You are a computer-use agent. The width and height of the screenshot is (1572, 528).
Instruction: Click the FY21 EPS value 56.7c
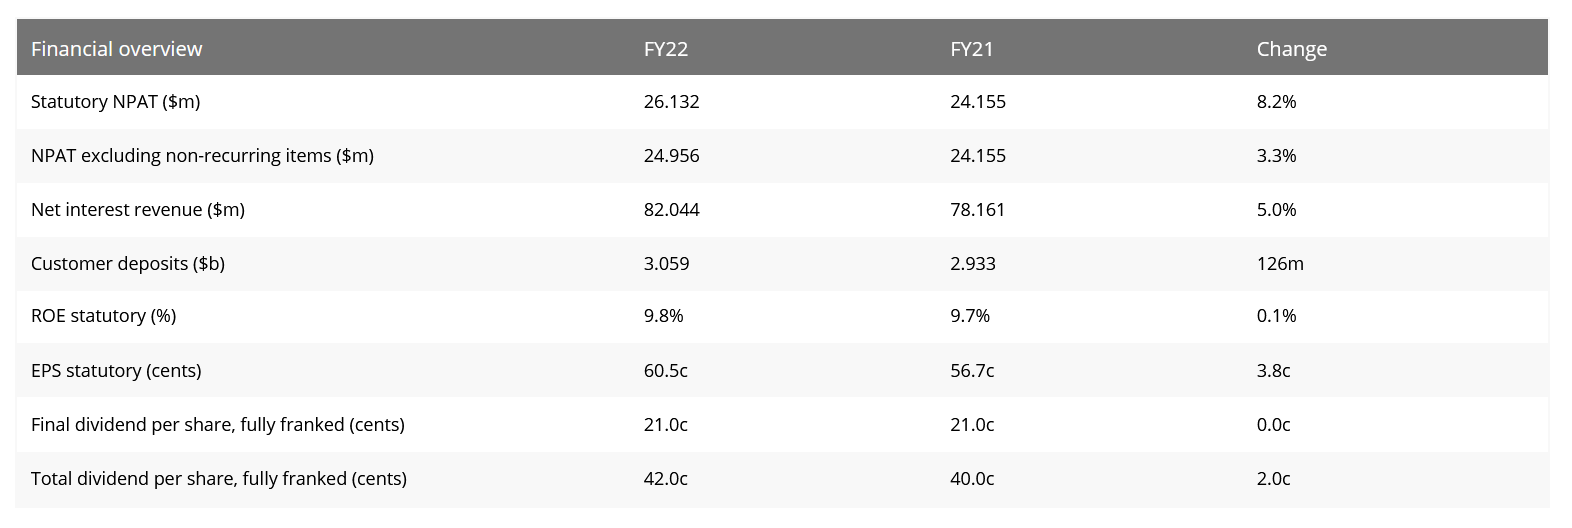971,371
